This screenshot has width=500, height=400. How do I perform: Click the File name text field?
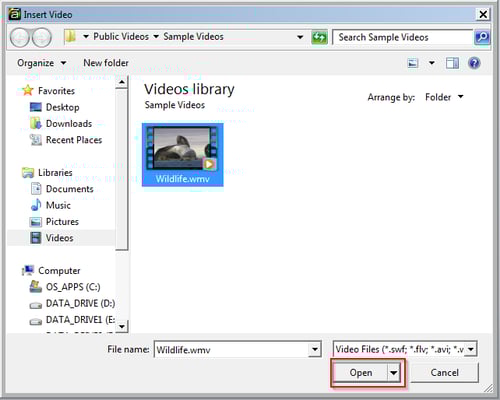(232, 349)
